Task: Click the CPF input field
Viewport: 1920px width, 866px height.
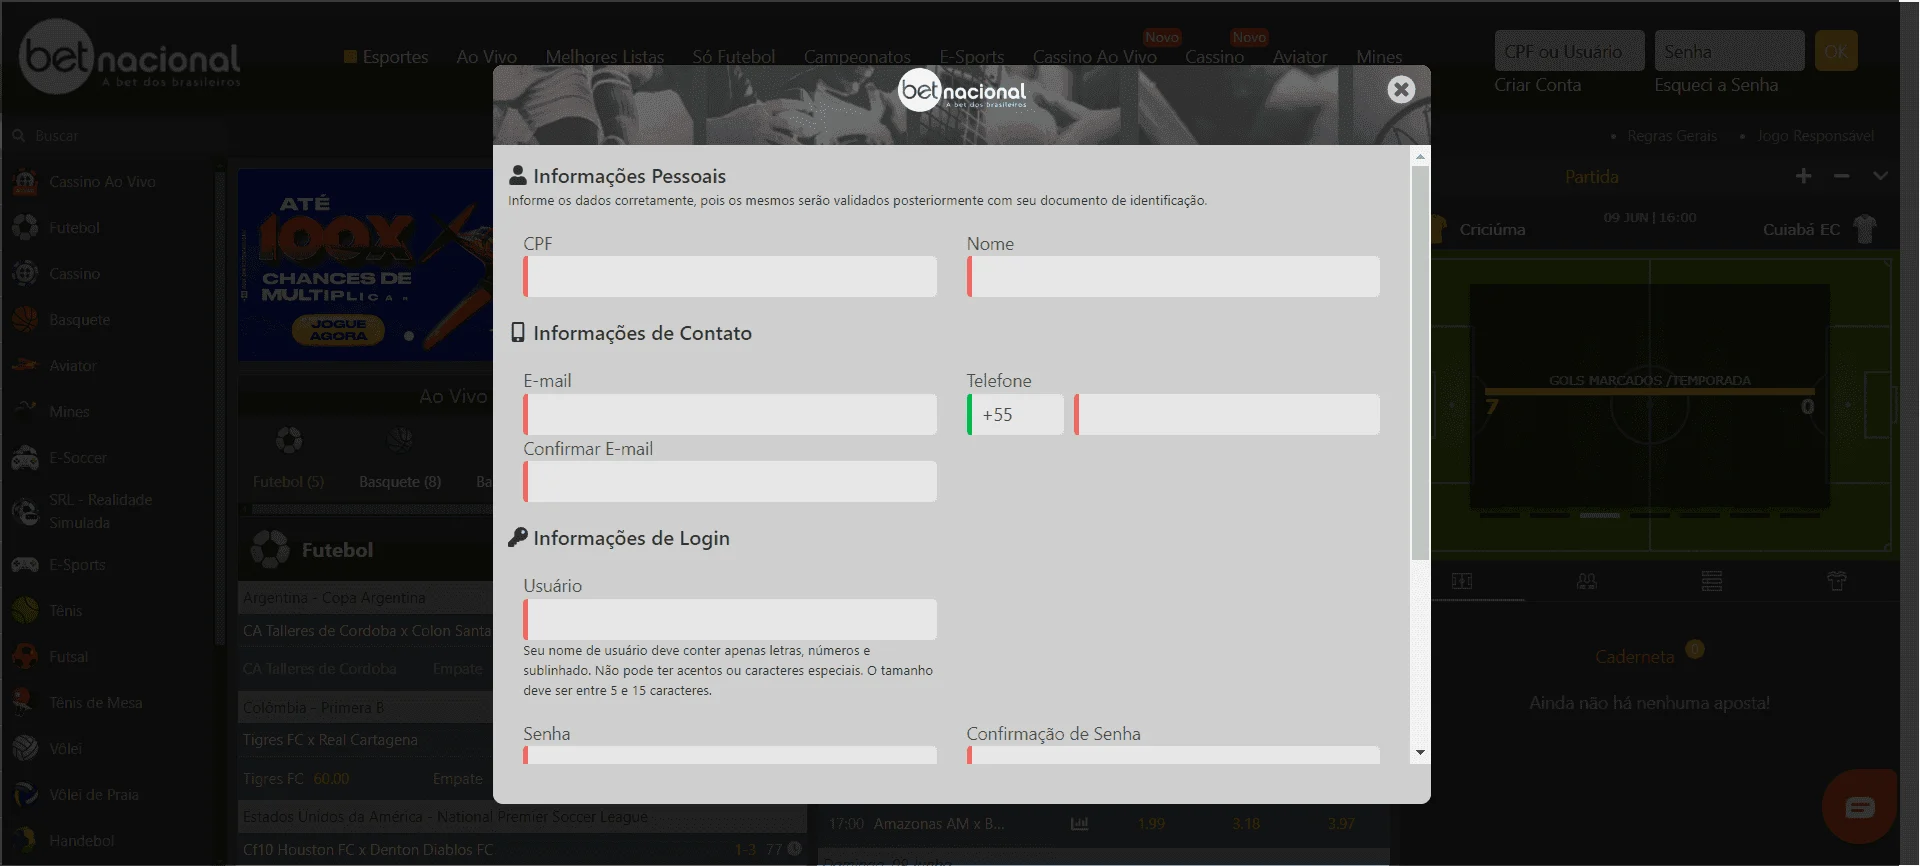Action: point(730,276)
